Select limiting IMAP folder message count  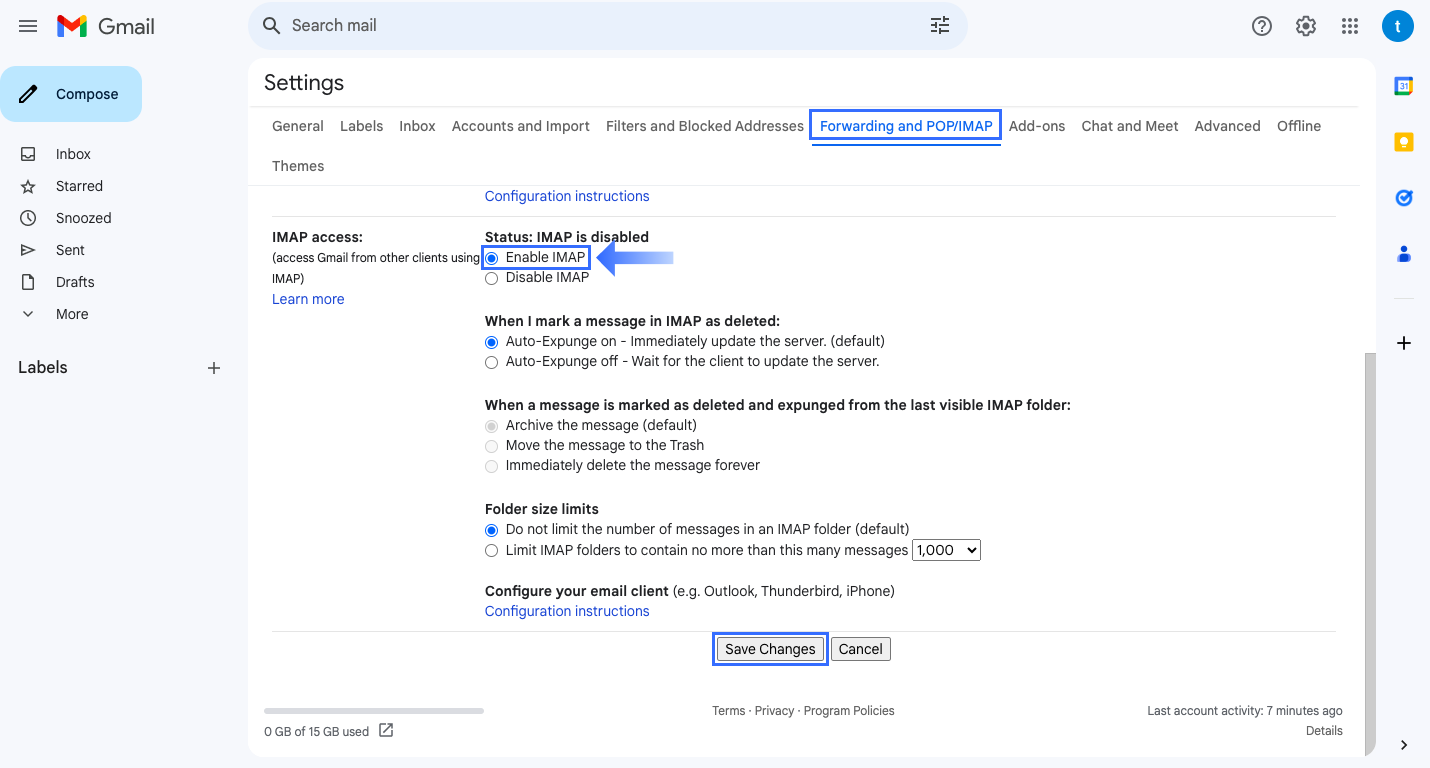[491, 550]
